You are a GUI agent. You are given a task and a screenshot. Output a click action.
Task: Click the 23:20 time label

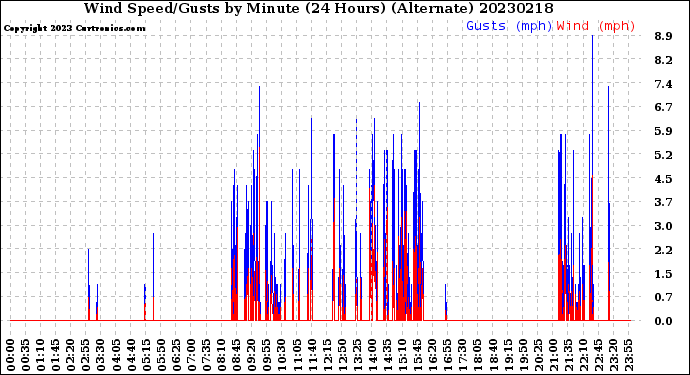(x=613, y=355)
